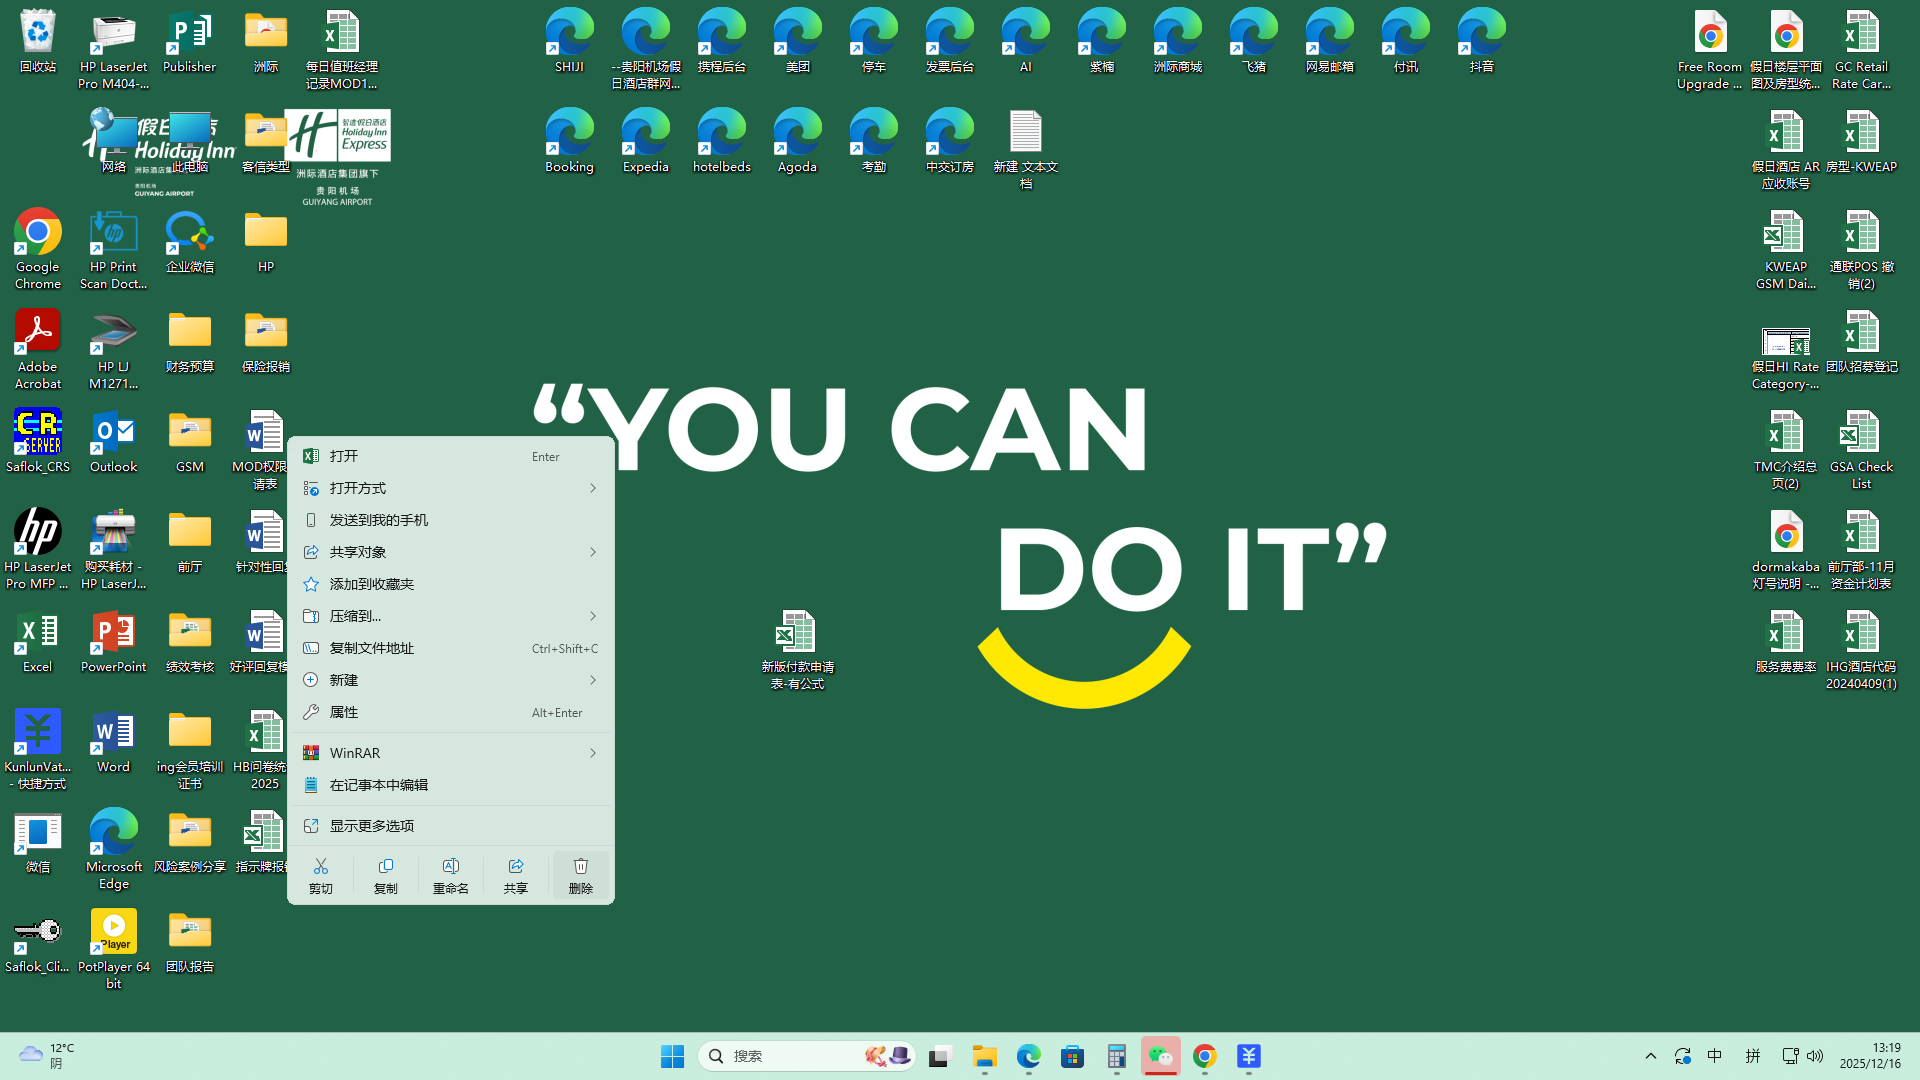Click 复制文件地址 menu entry
The height and width of the screenshot is (1080, 1920).
coord(372,648)
